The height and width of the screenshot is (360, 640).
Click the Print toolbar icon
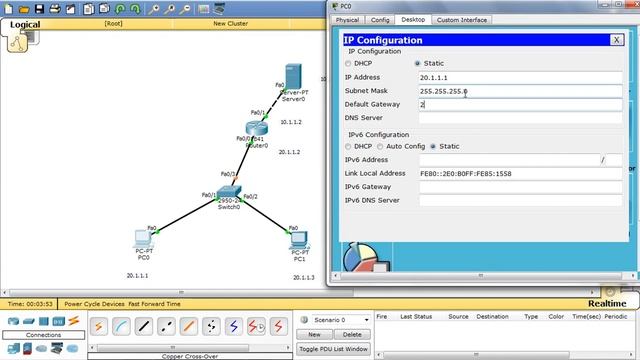pos(55,9)
